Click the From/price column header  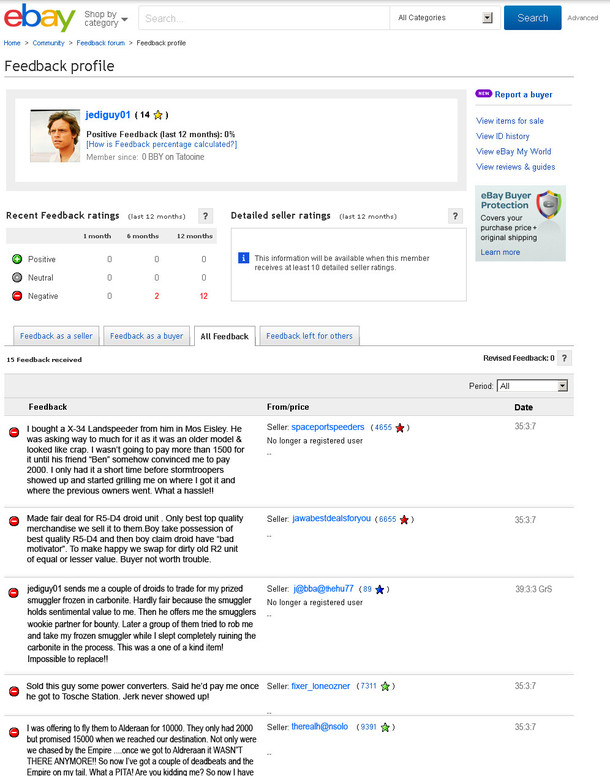(x=288, y=407)
